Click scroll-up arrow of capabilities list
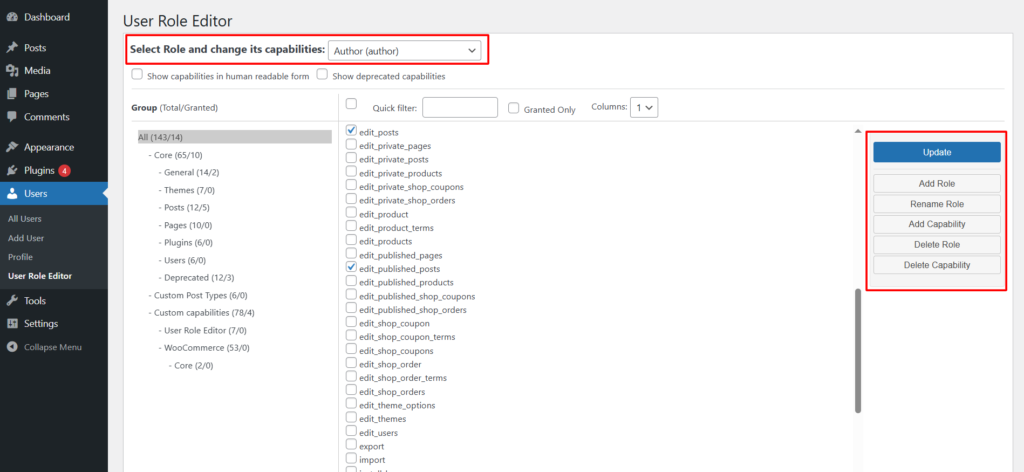 [857, 132]
